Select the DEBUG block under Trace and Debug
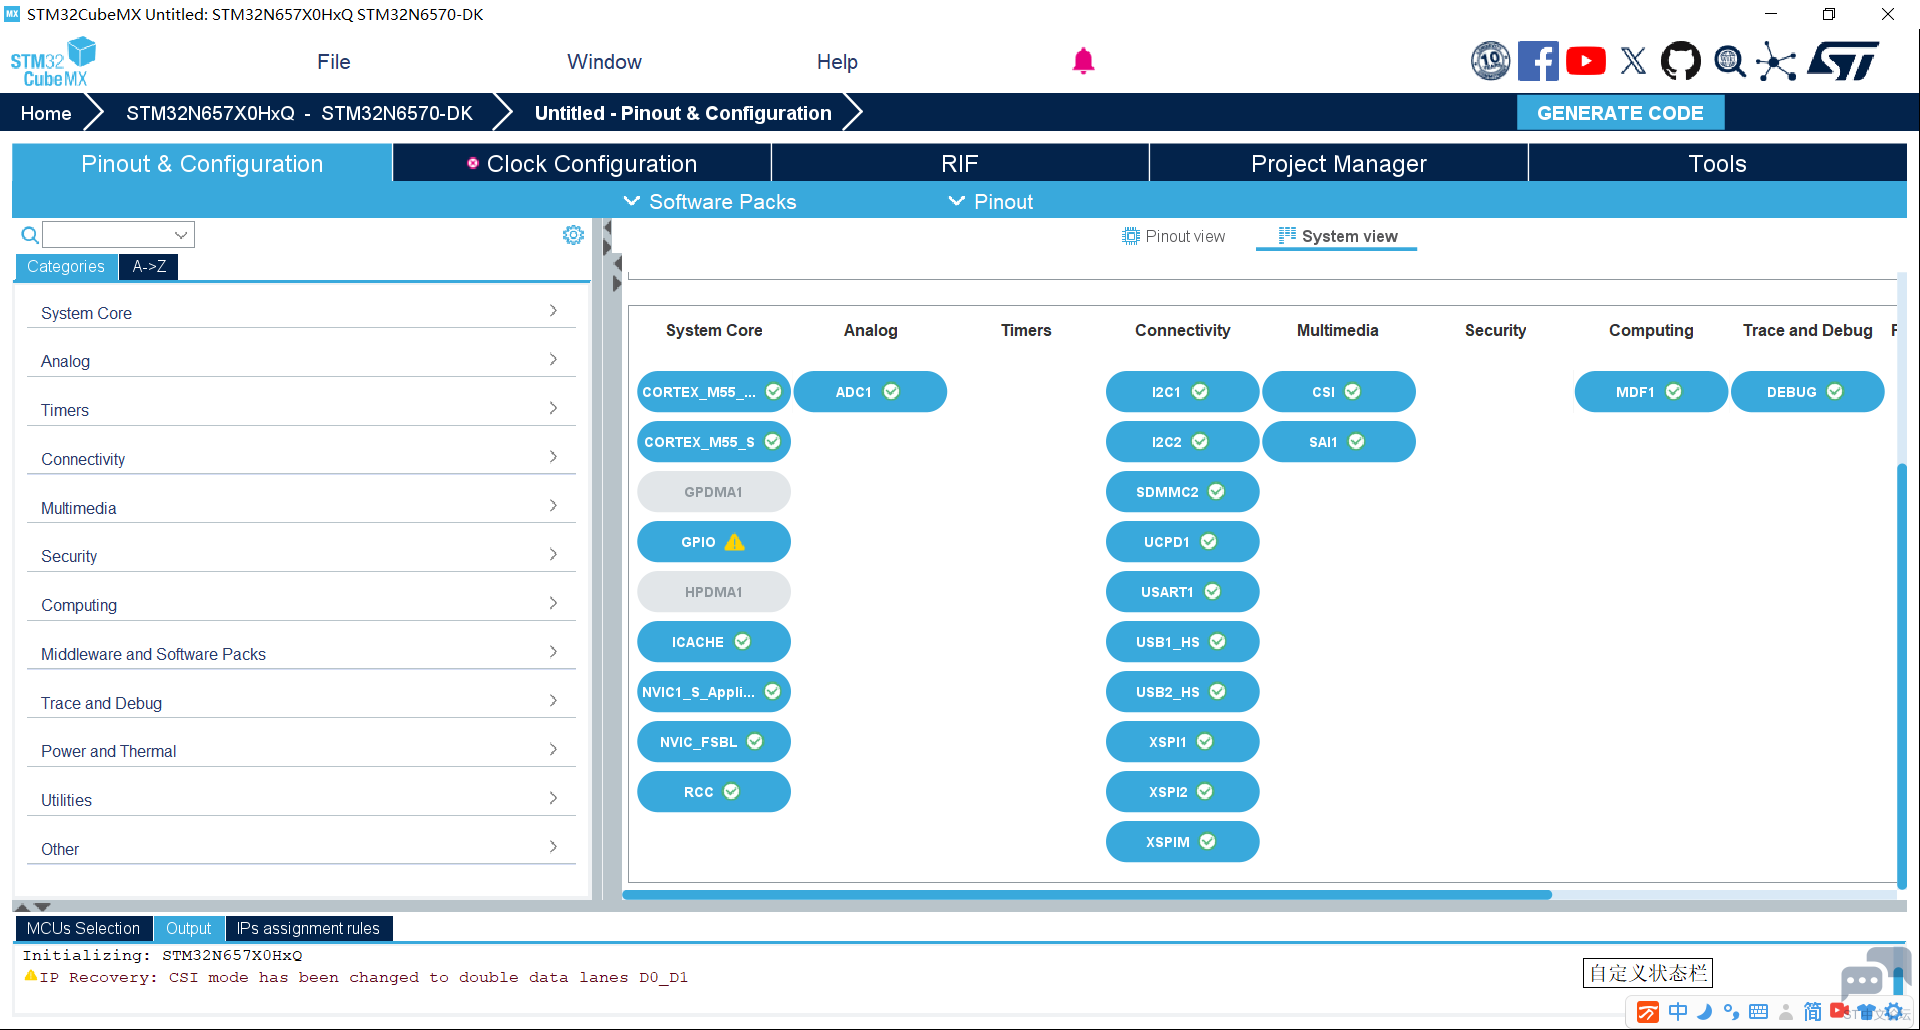Viewport: 1920px width, 1030px height. click(1807, 392)
